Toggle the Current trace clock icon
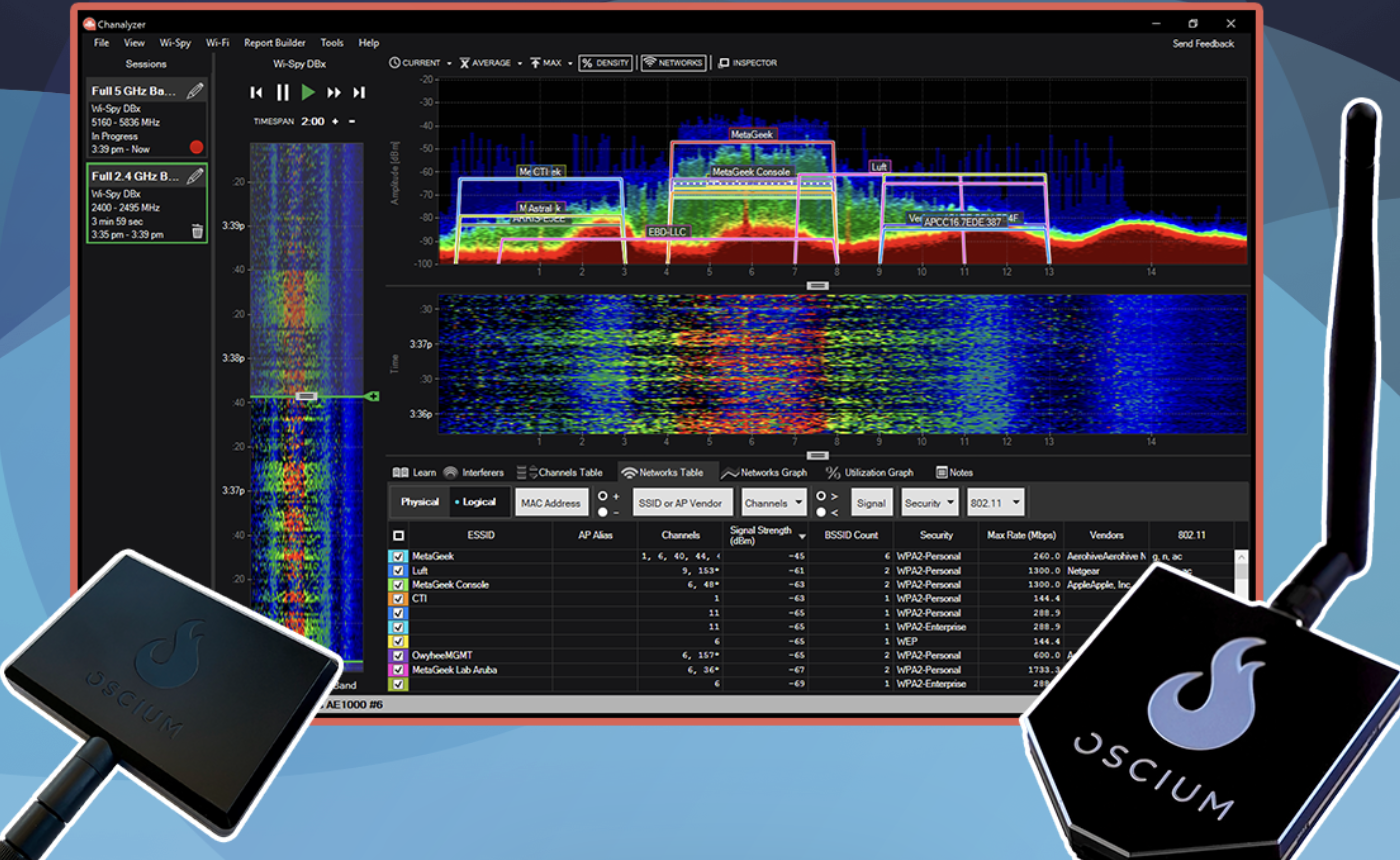The width and height of the screenshot is (1400, 860). click(395, 63)
